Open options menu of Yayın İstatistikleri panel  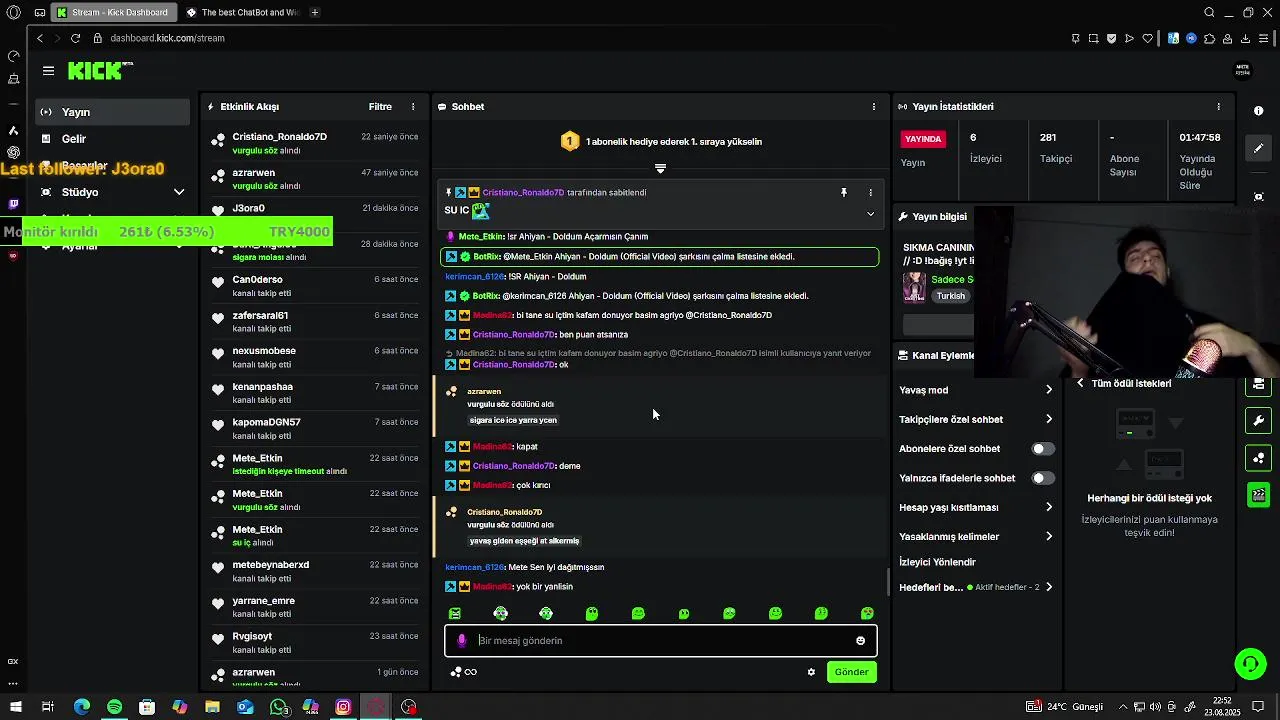1218,106
